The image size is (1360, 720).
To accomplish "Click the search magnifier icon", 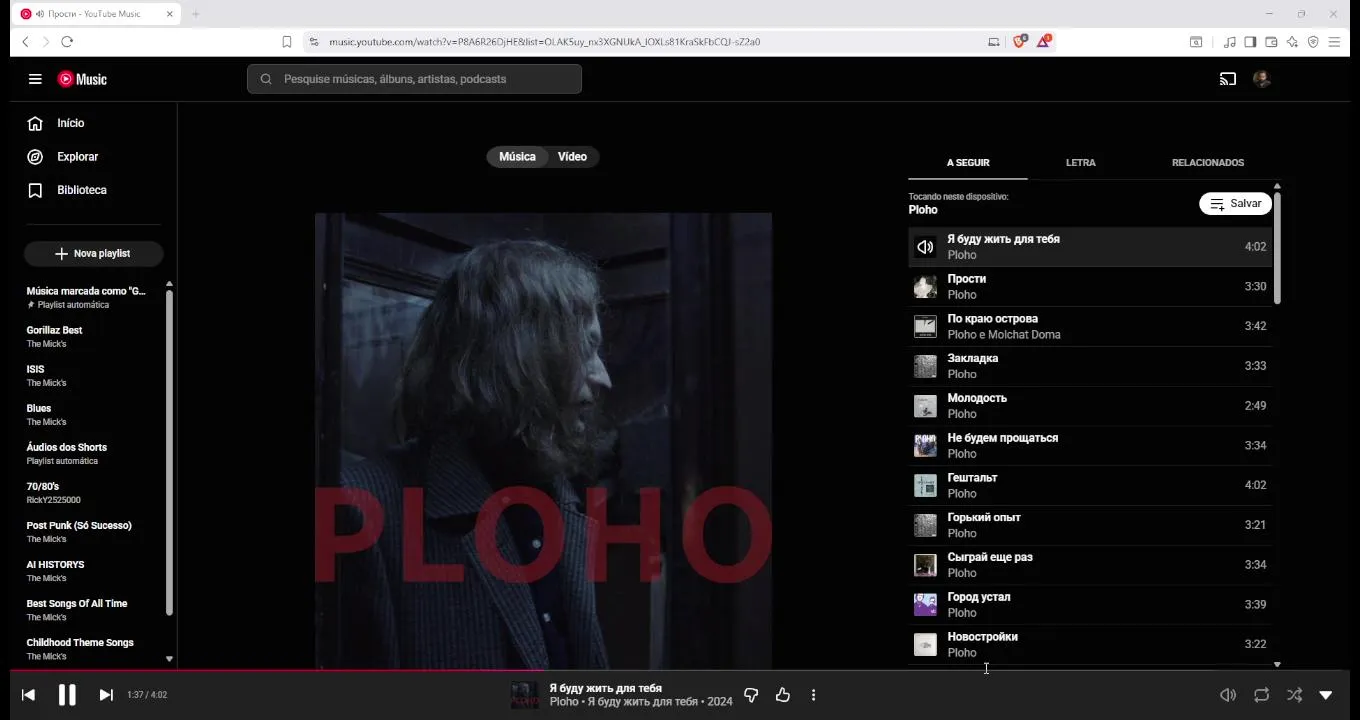I will click(x=266, y=79).
